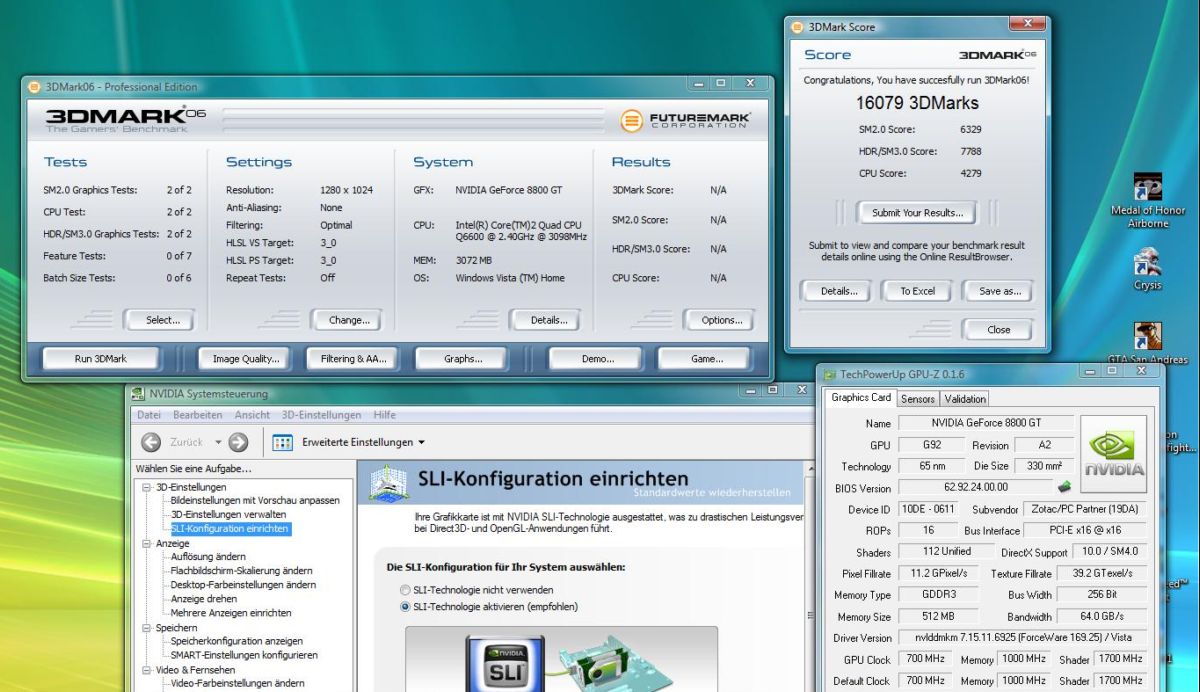Select 'Anzeige drehen' tree item
This screenshot has height=692, width=1200.
tap(204, 599)
